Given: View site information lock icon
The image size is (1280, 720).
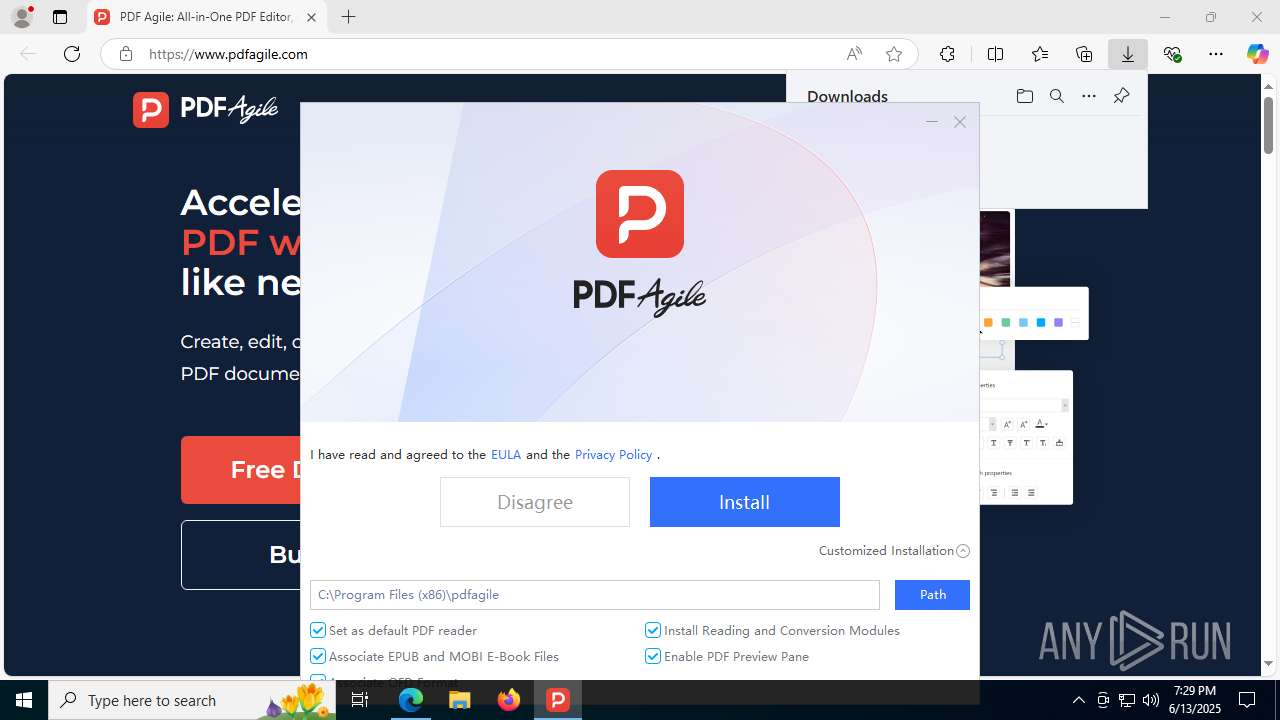Looking at the screenshot, I should pyautogui.click(x=125, y=54).
